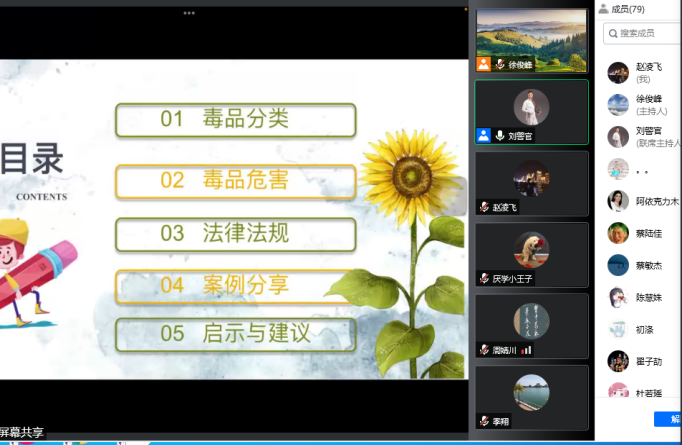Expand the collapse handle right of the shared slide
Viewport: 682px width, 445px height.
coord(460,197)
